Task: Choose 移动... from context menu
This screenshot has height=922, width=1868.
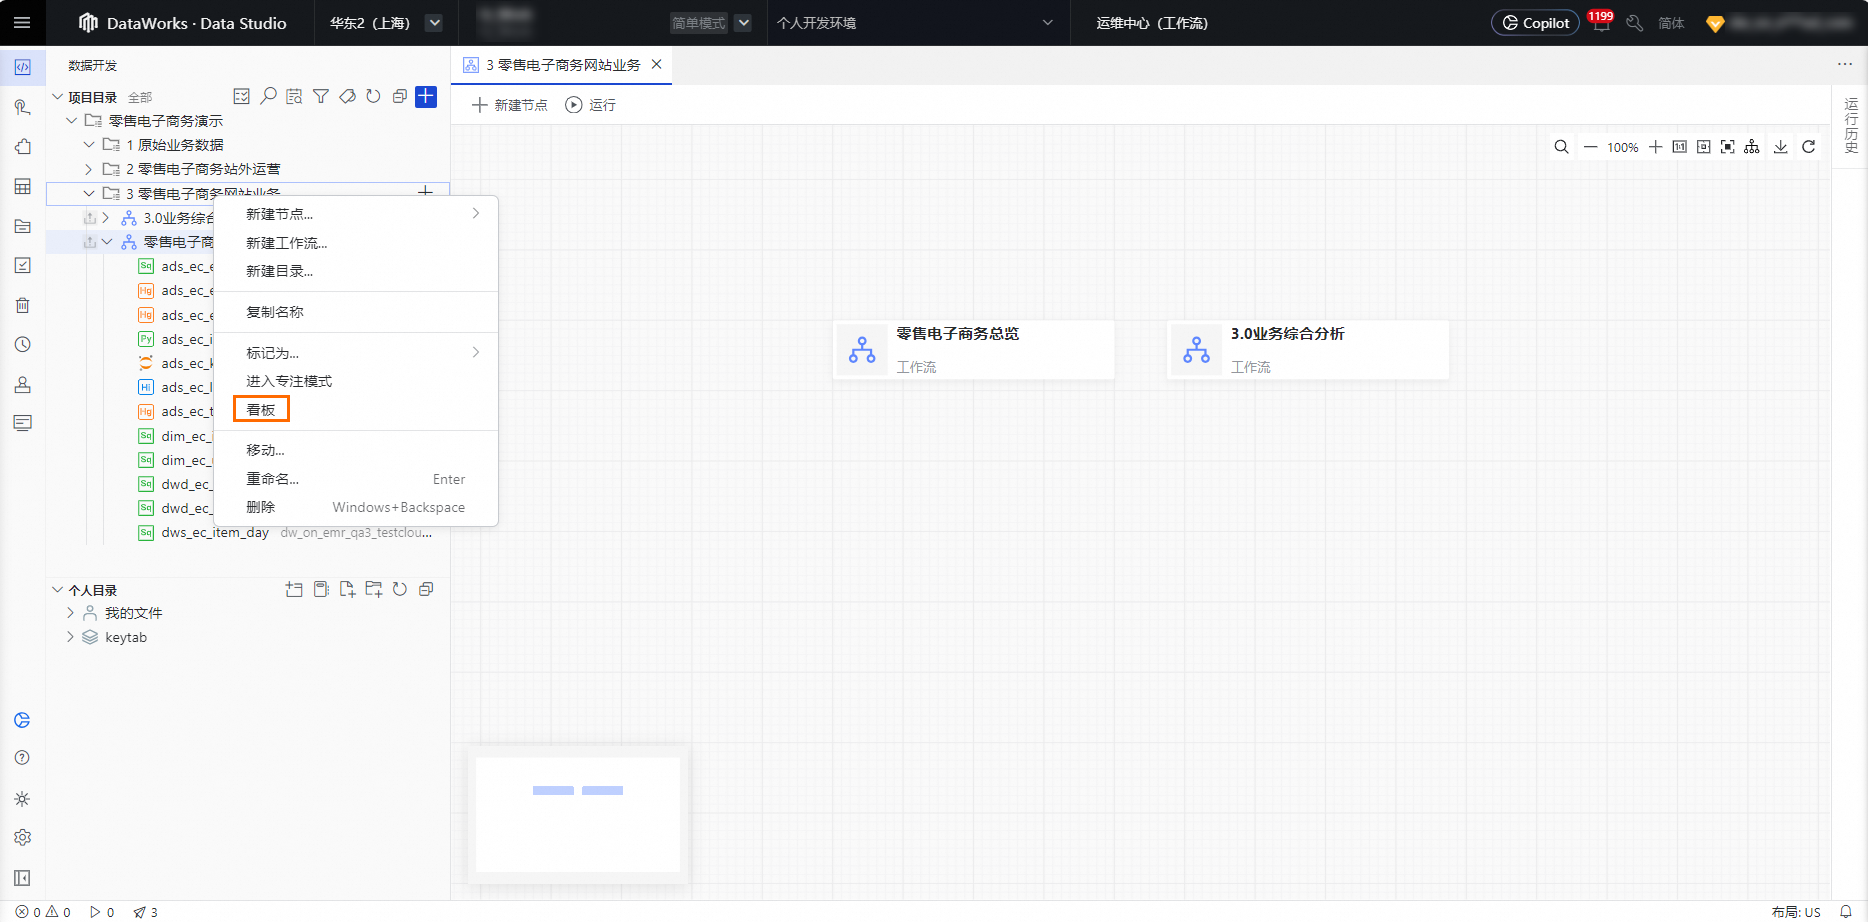Action: (356, 450)
